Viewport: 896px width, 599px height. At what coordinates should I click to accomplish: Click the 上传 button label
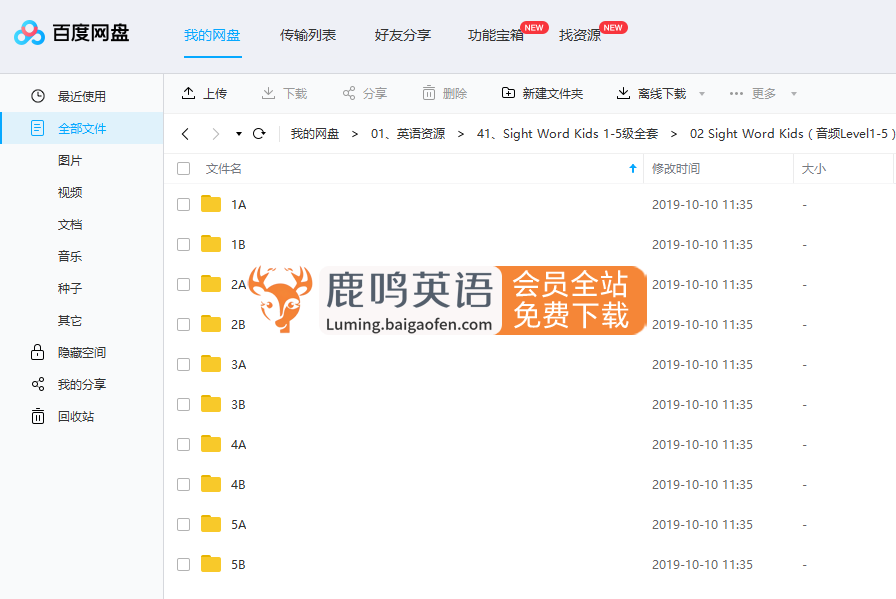click(215, 94)
